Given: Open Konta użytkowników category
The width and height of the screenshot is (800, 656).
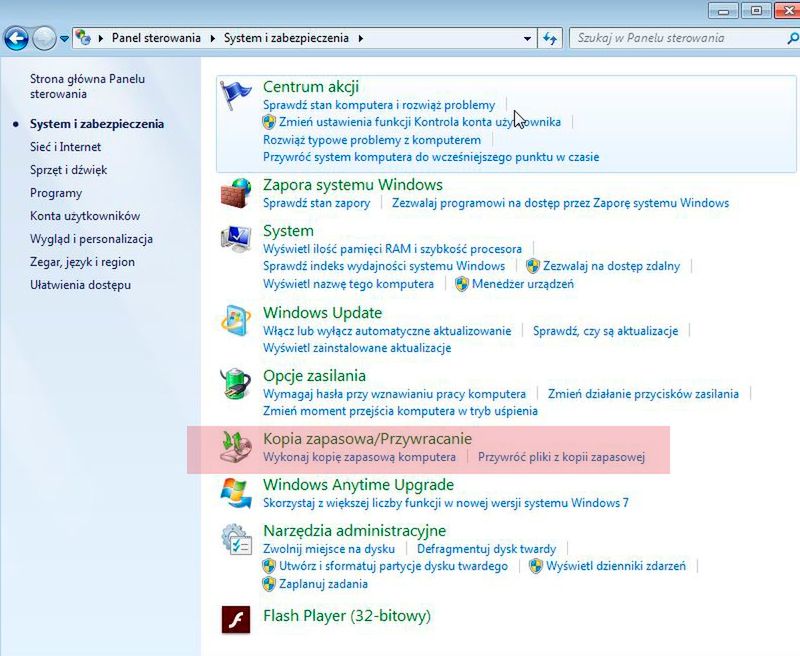Looking at the screenshot, I should [x=85, y=216].
